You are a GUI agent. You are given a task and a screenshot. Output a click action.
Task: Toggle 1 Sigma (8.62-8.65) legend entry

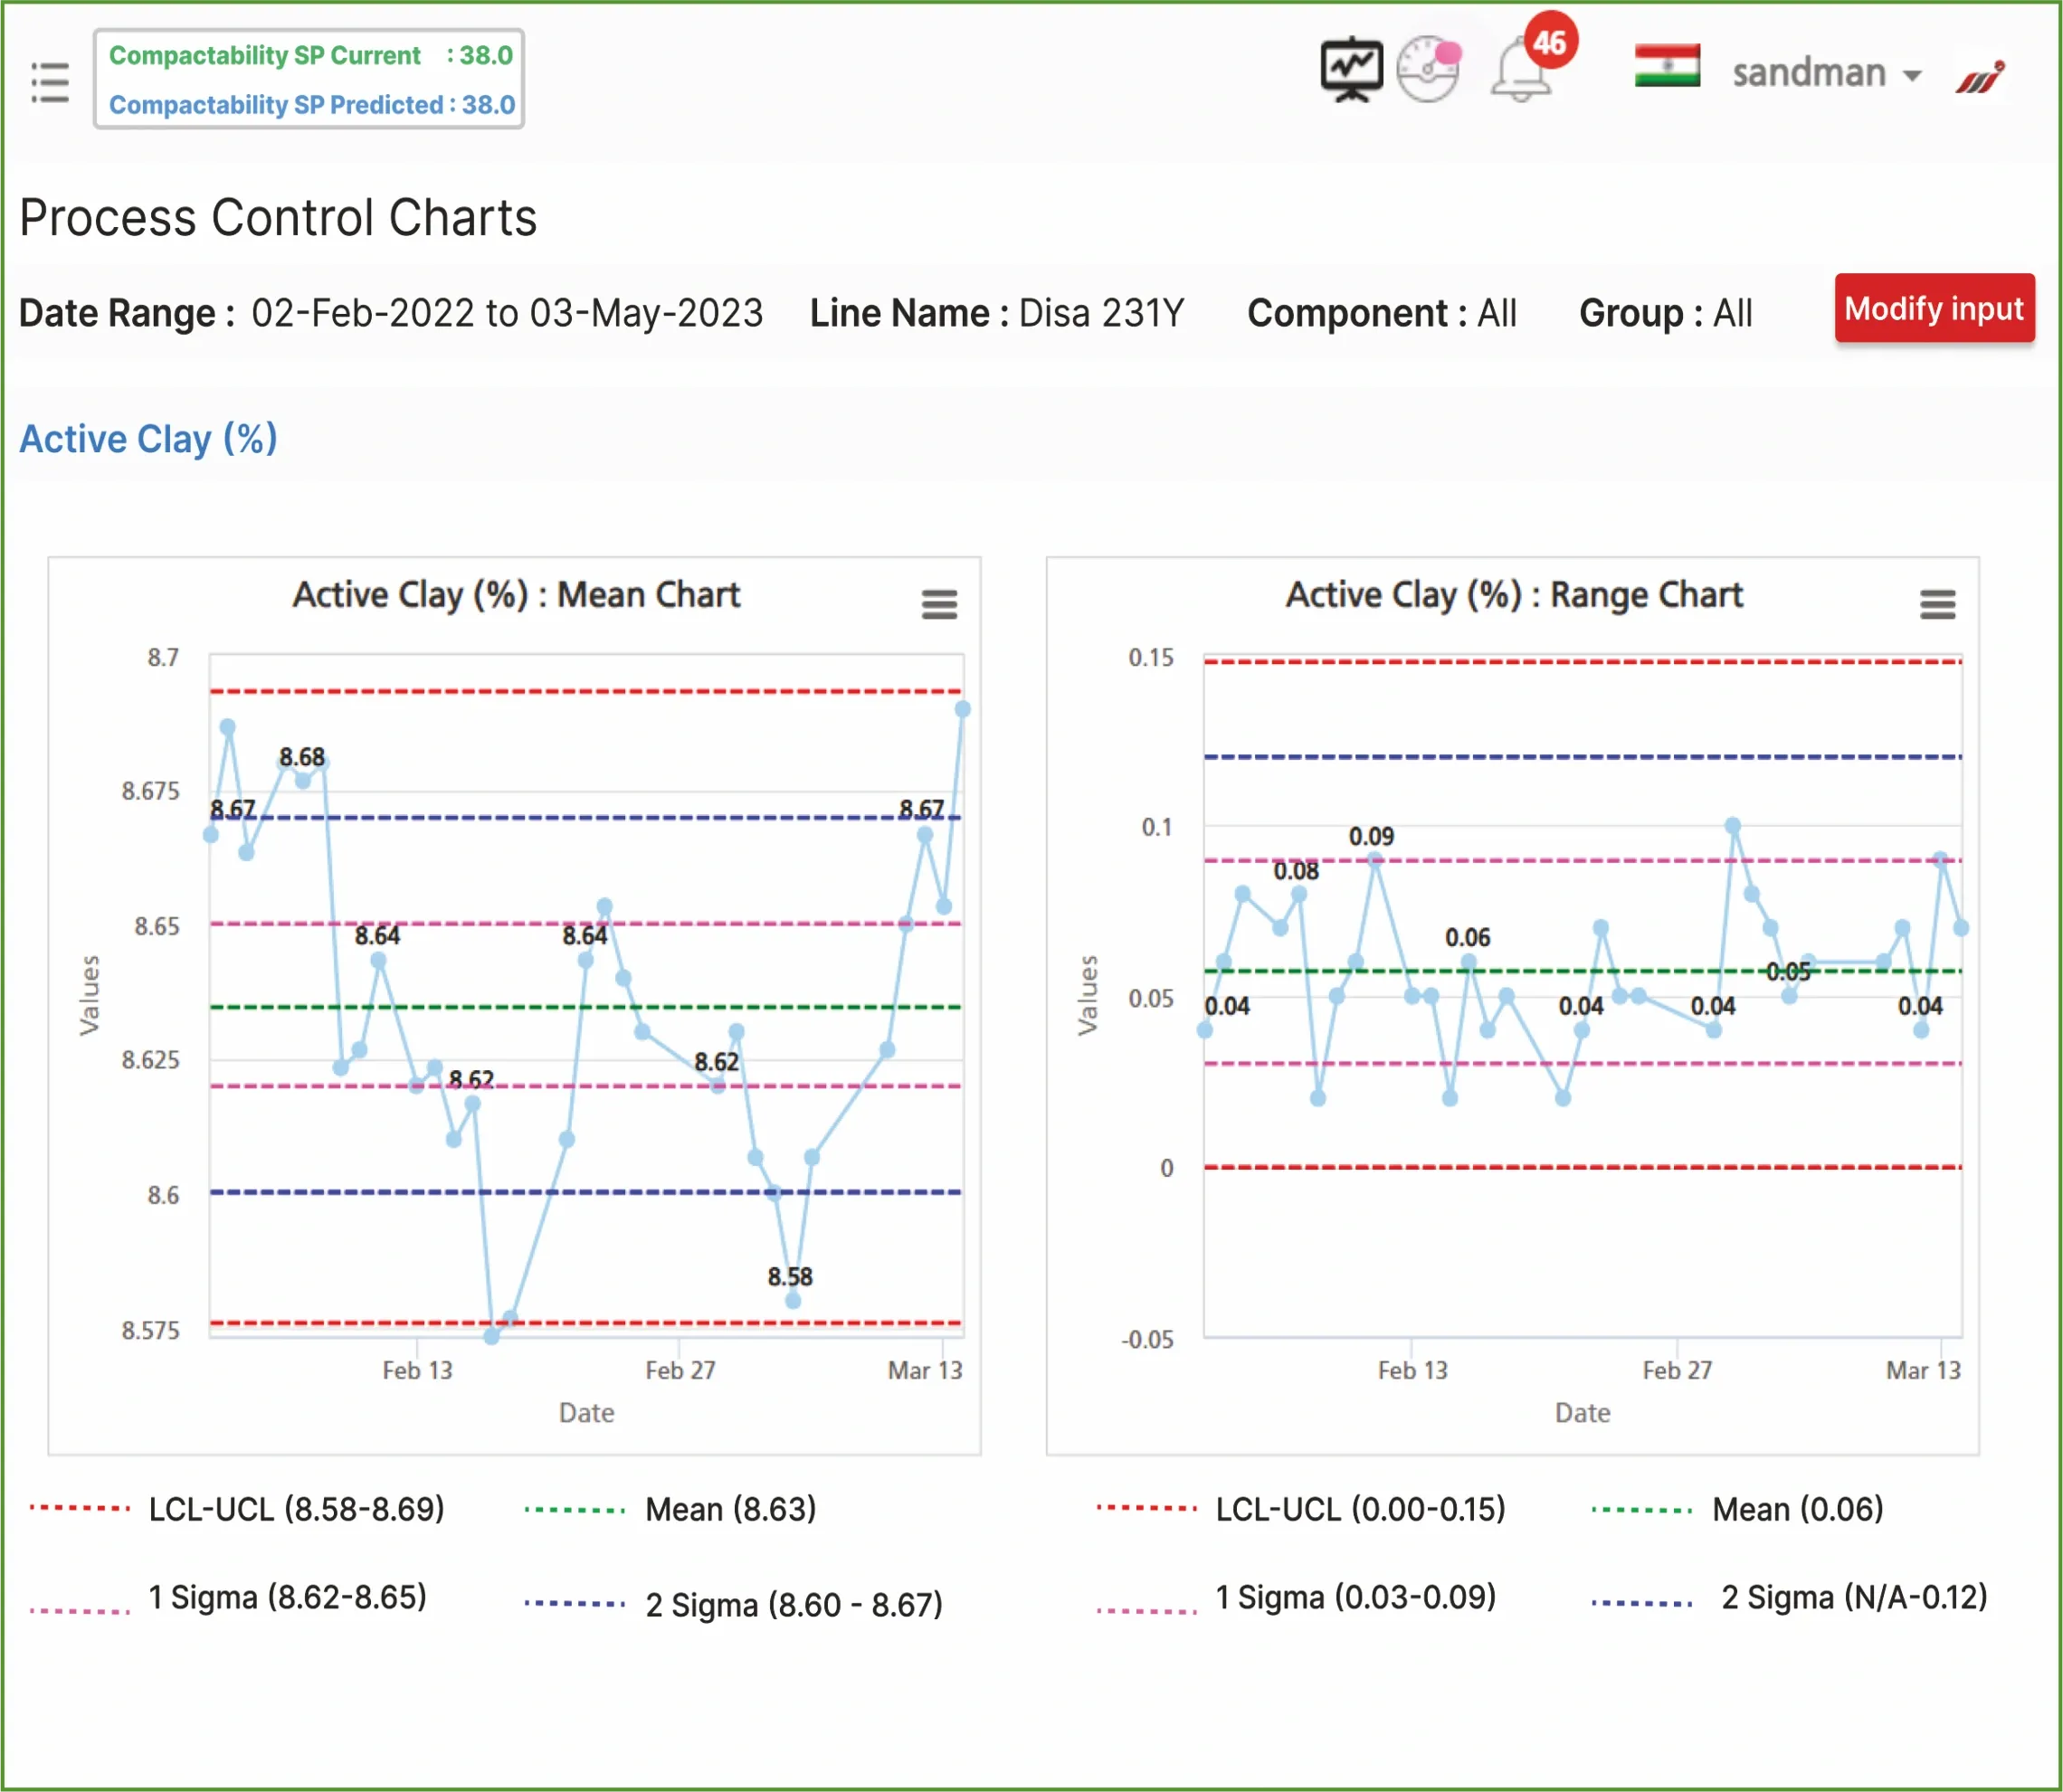pyautogui.click(x=287, y=1597)
